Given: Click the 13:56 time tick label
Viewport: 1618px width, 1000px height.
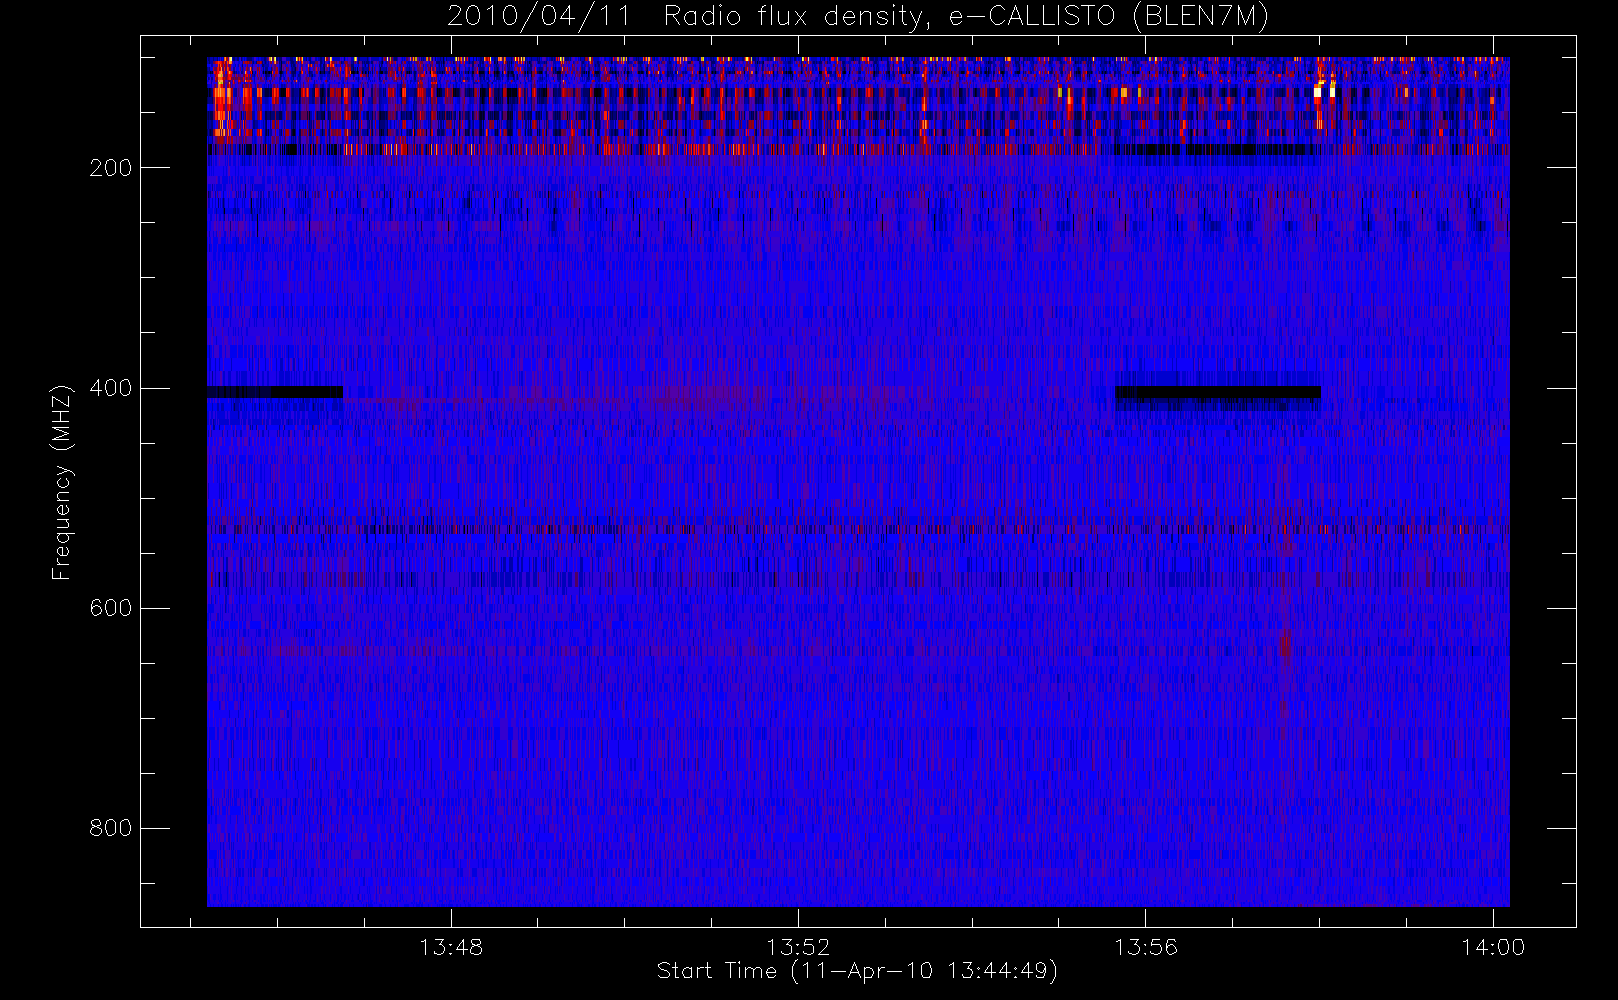Looking at the screenshot, I should click(1146, 947).
